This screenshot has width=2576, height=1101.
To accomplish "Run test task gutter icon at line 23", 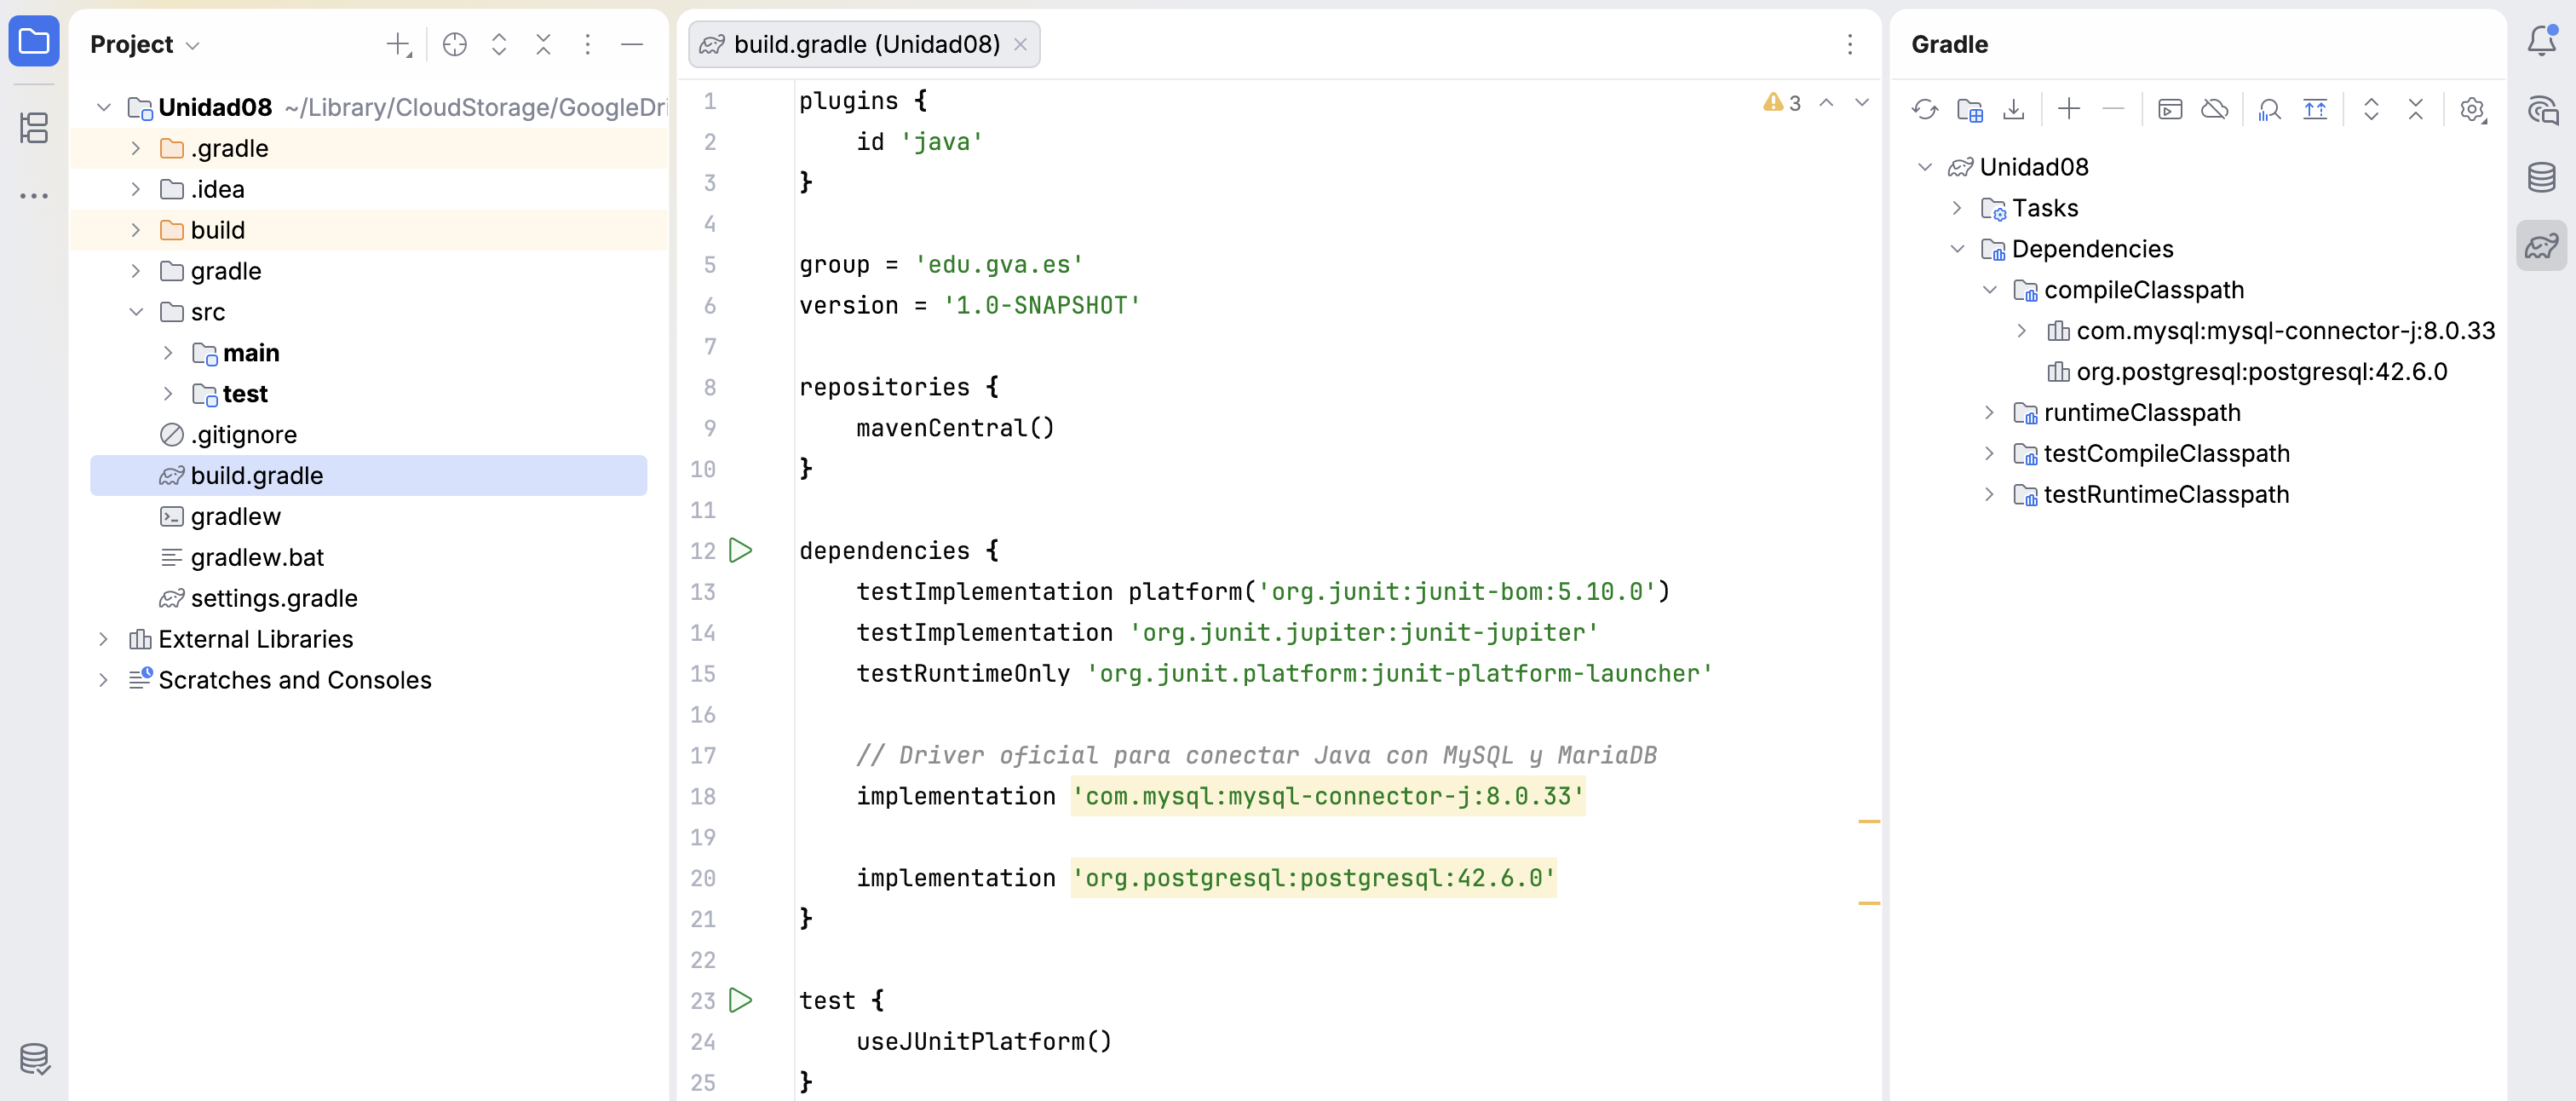I will click(x=740, y=1000).
